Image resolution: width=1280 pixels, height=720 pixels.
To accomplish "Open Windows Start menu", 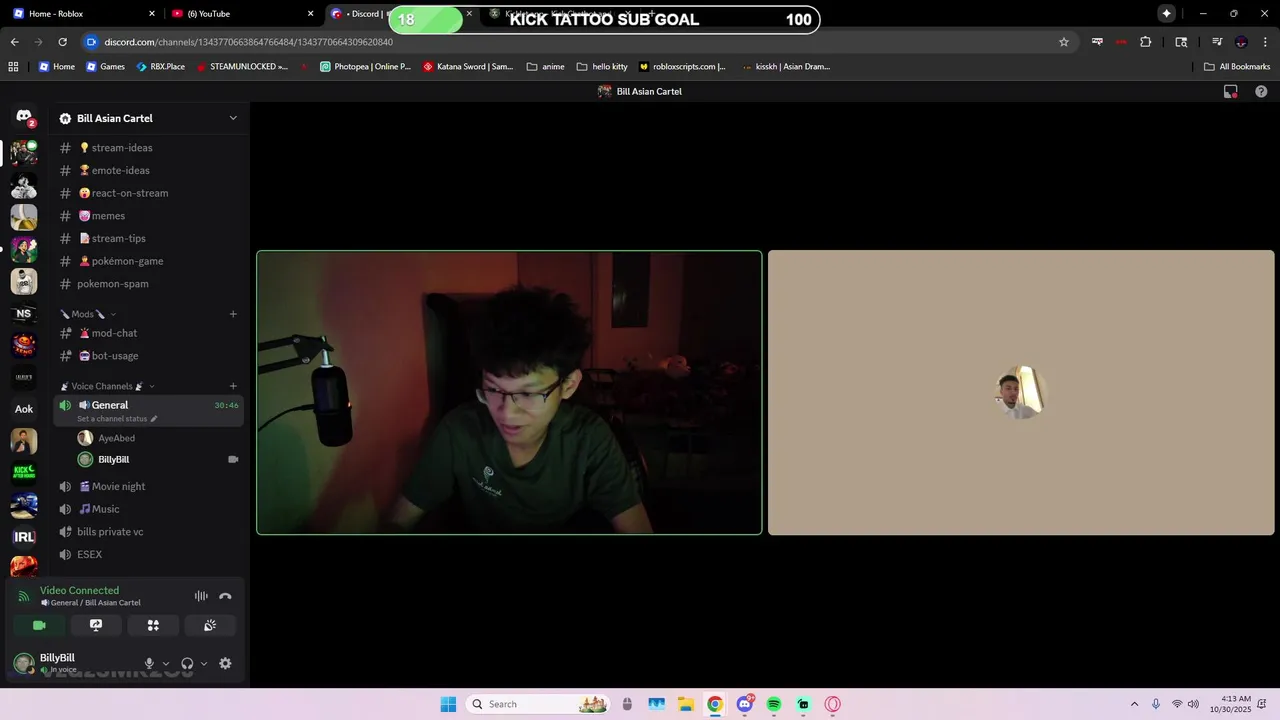I will [448, 704].
